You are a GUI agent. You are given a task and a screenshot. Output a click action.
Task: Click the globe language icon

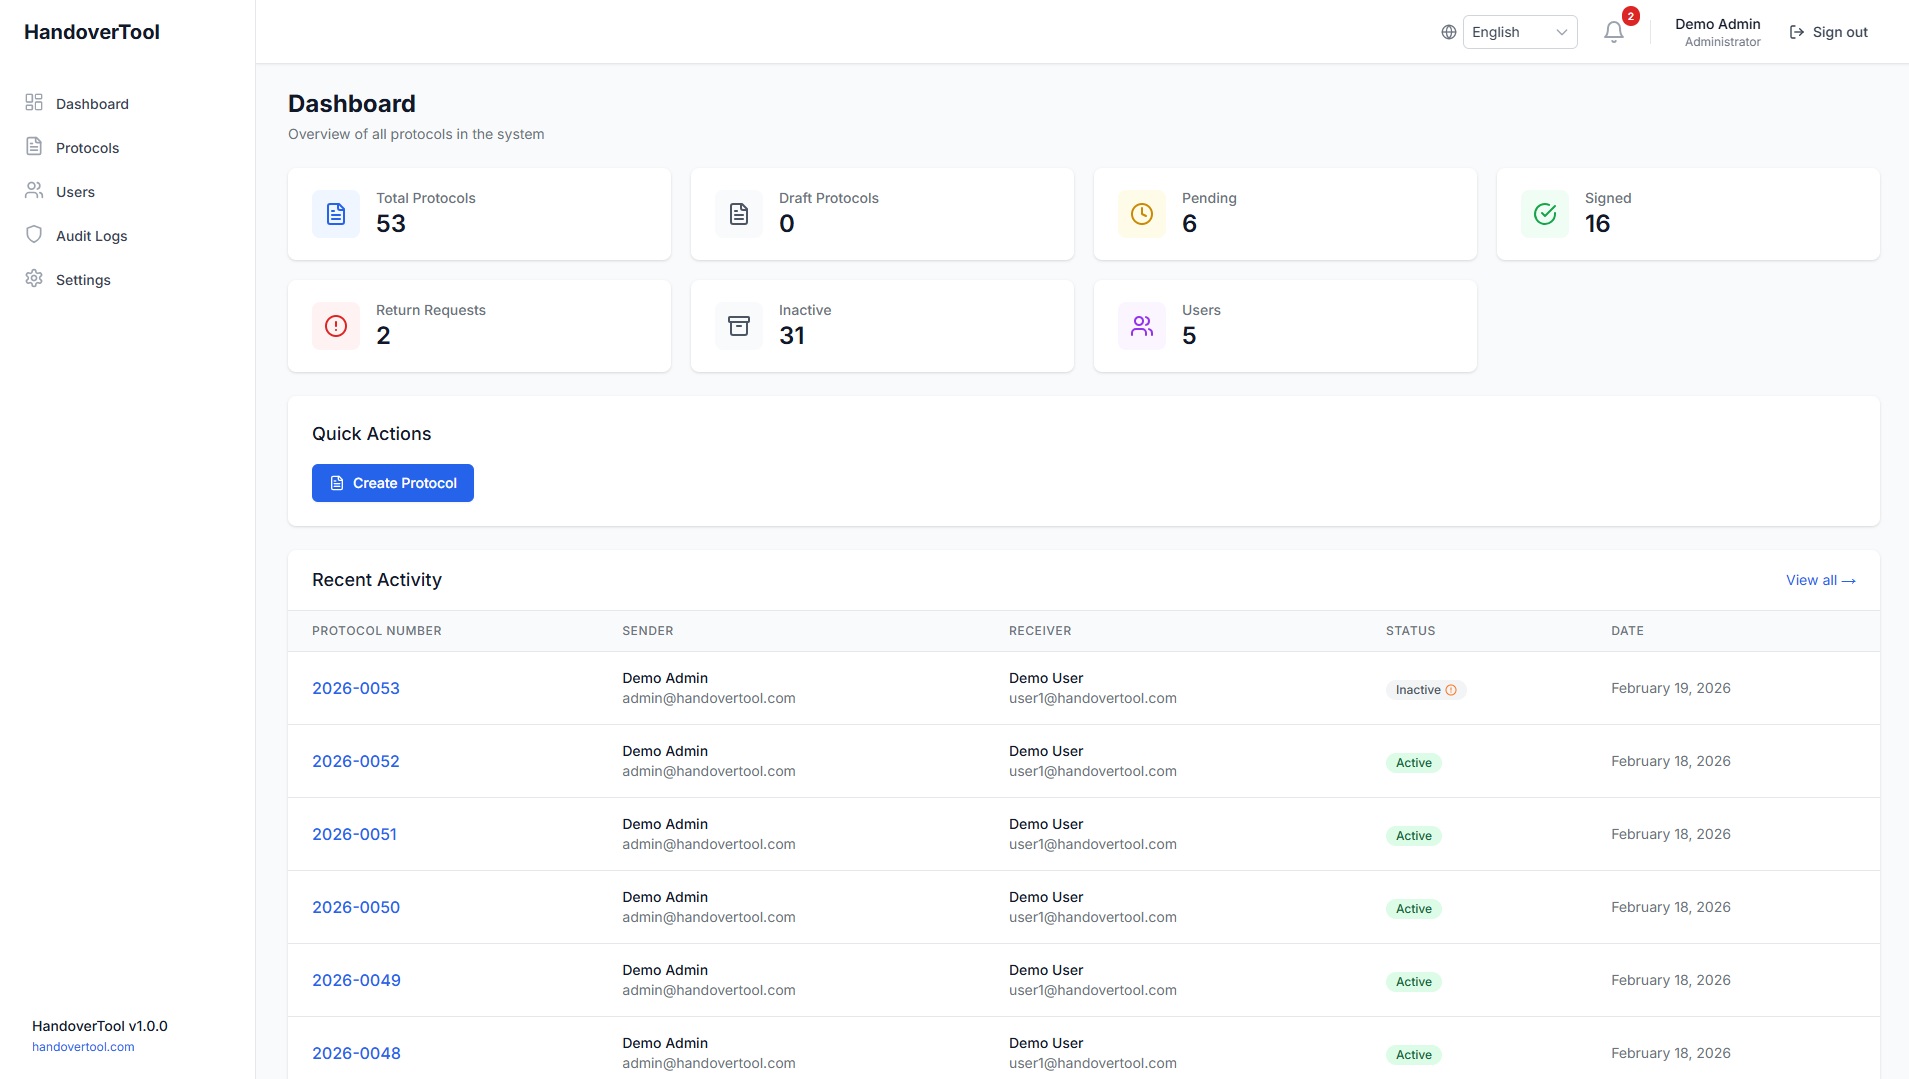click(x=1448, y=32)
